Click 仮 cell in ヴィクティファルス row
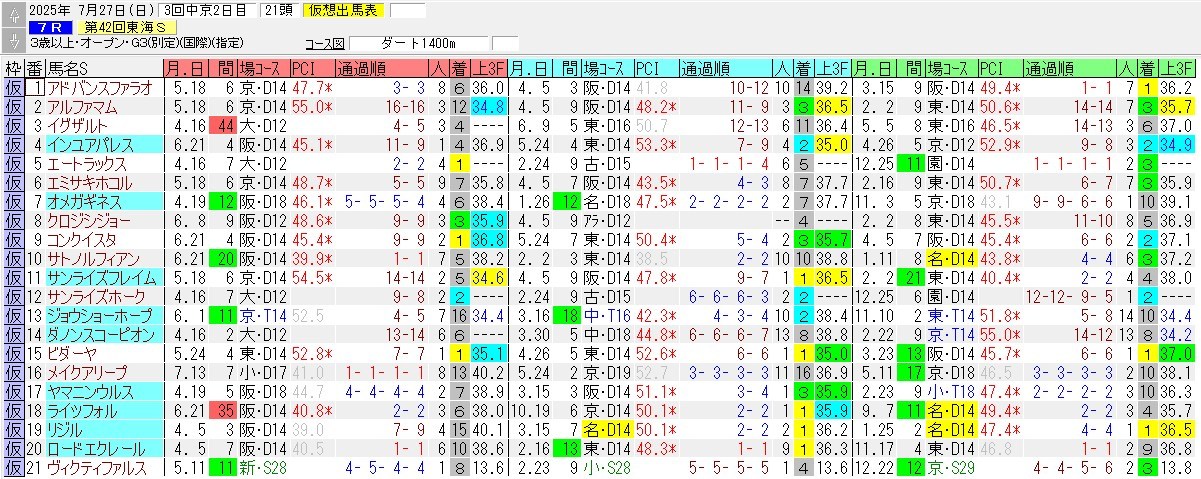The image size is (1201, 479). (x=13, y=468)
